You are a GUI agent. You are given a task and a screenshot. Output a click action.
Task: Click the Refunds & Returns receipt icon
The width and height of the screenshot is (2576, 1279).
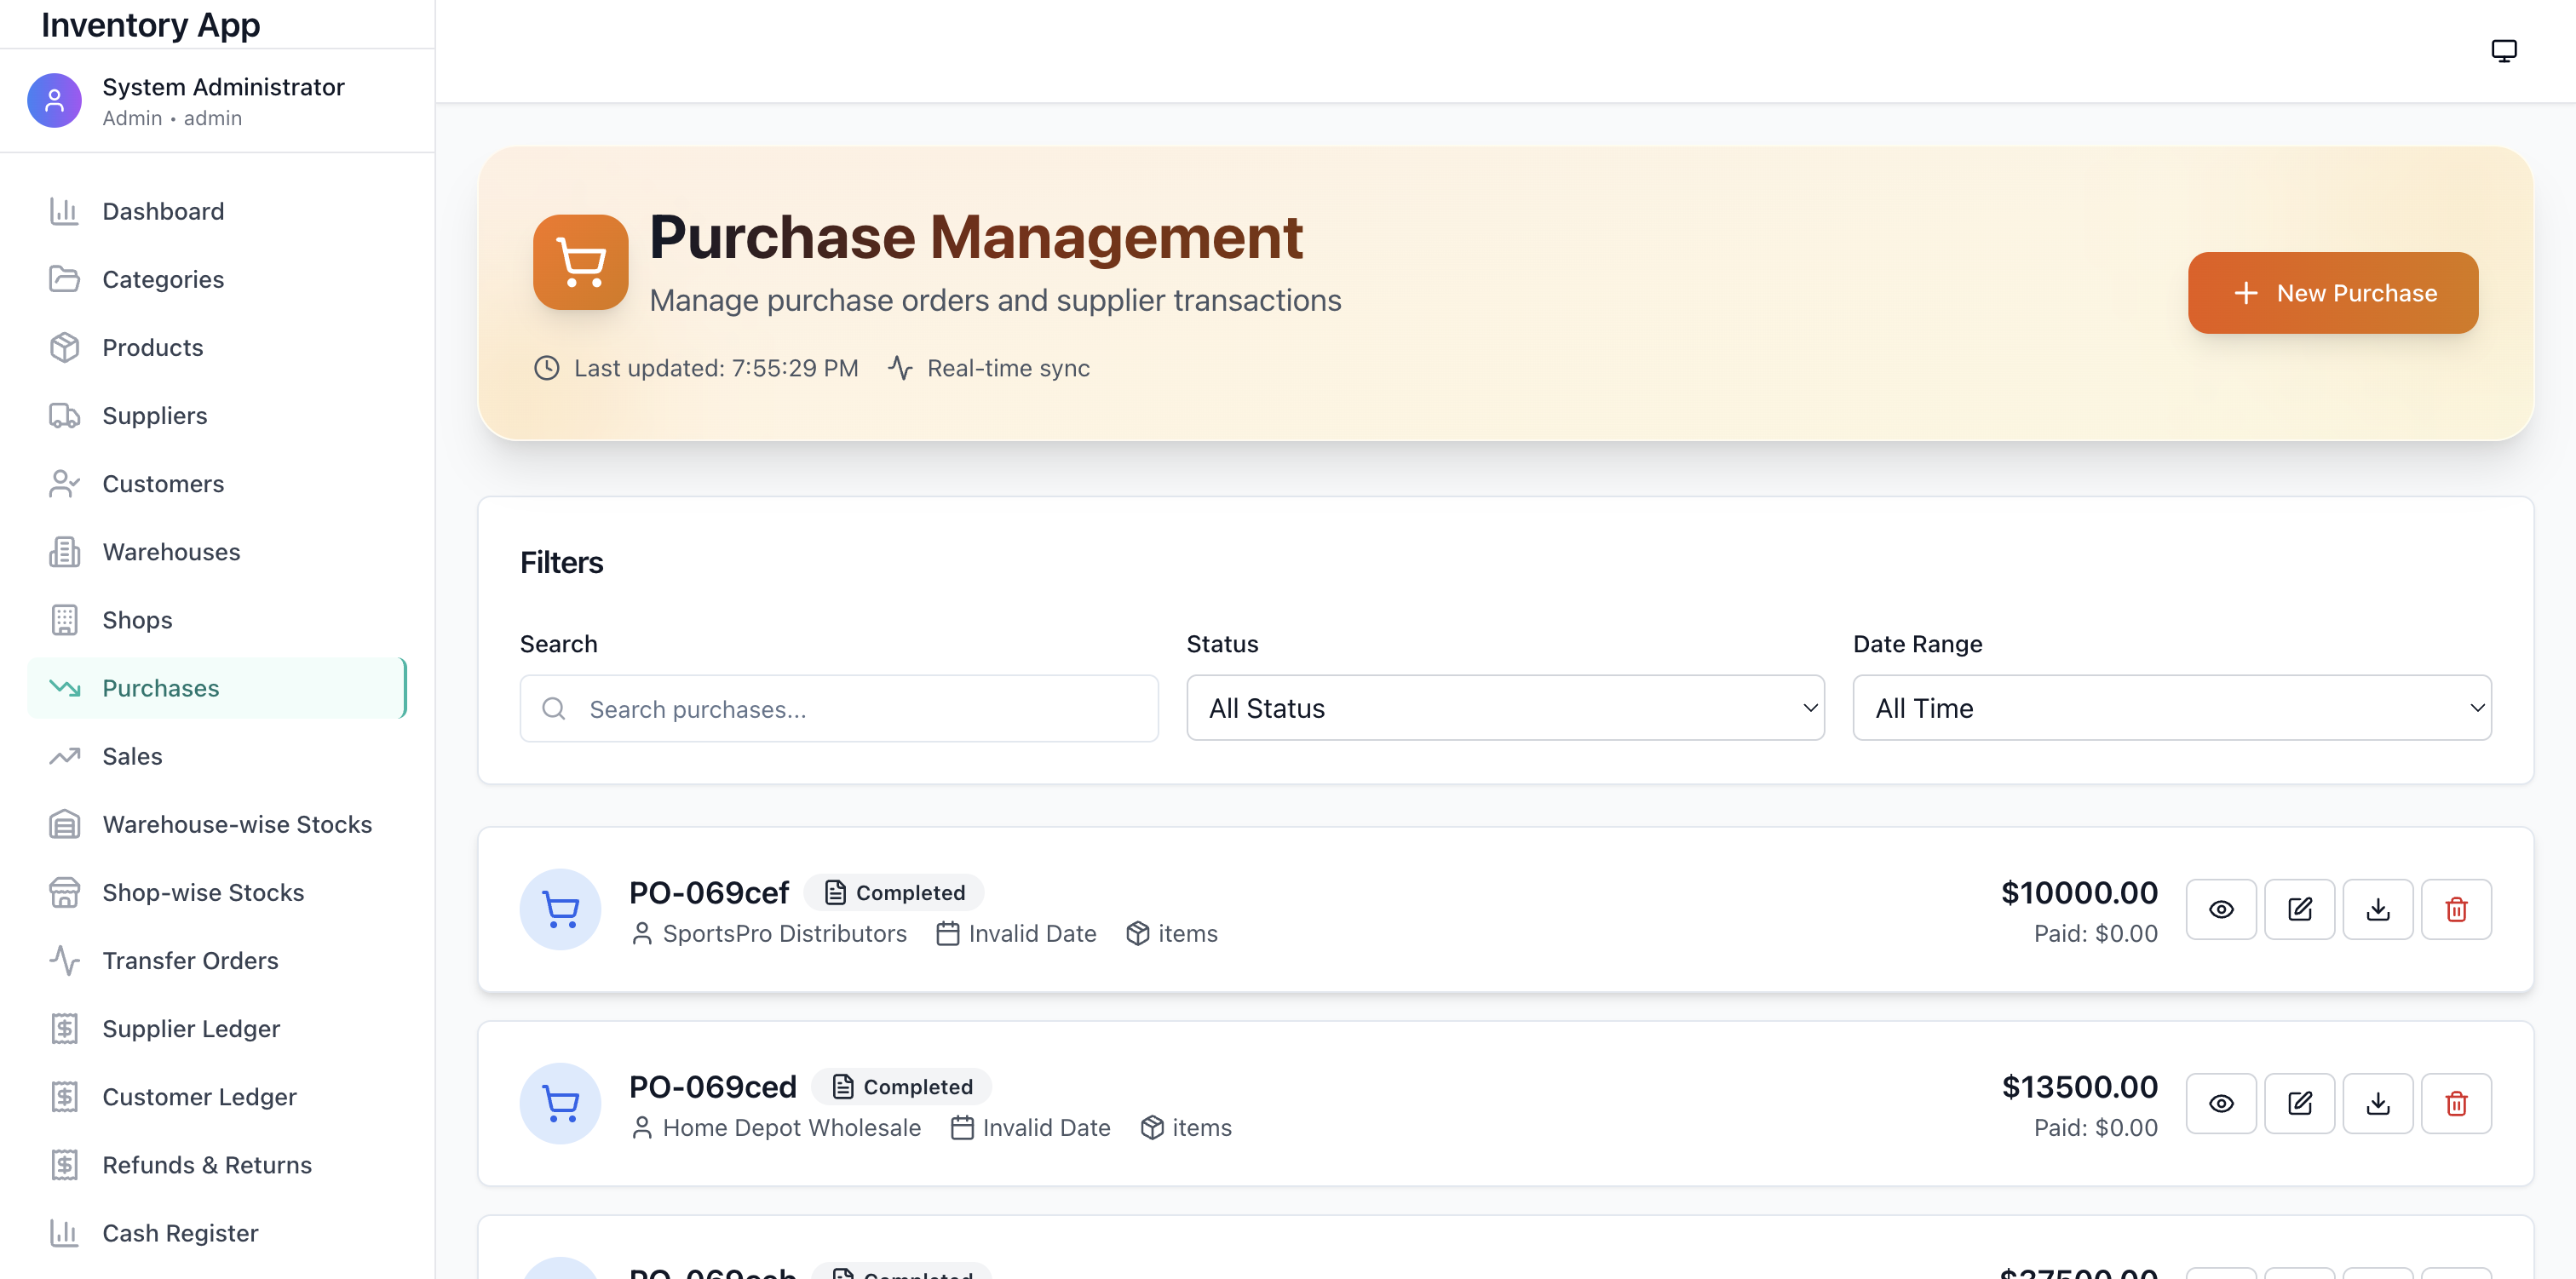64,1164
